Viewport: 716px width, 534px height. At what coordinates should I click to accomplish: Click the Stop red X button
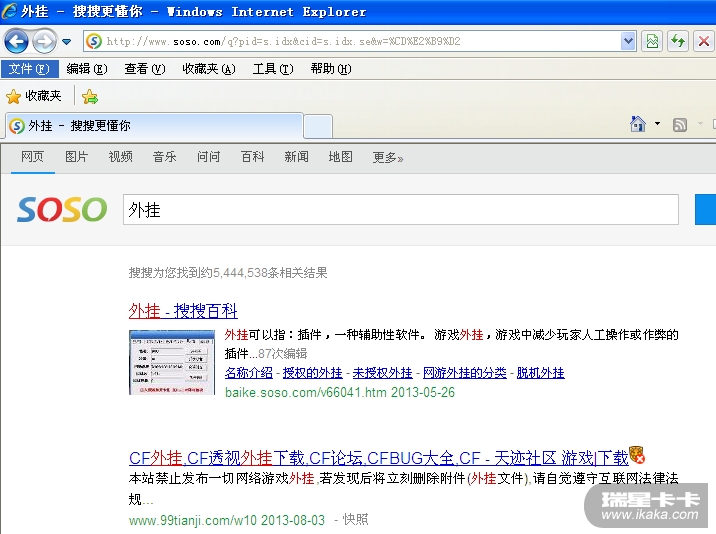(x=704, y=42)
